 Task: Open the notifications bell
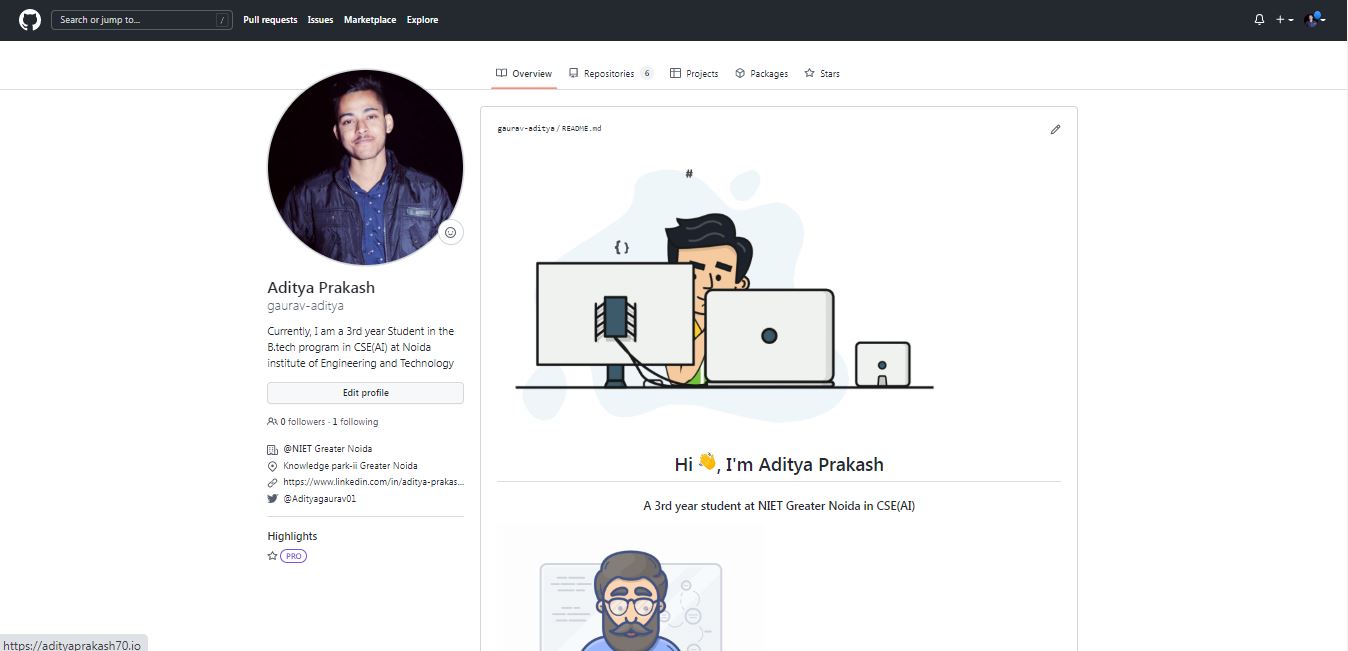point(1259,20)
